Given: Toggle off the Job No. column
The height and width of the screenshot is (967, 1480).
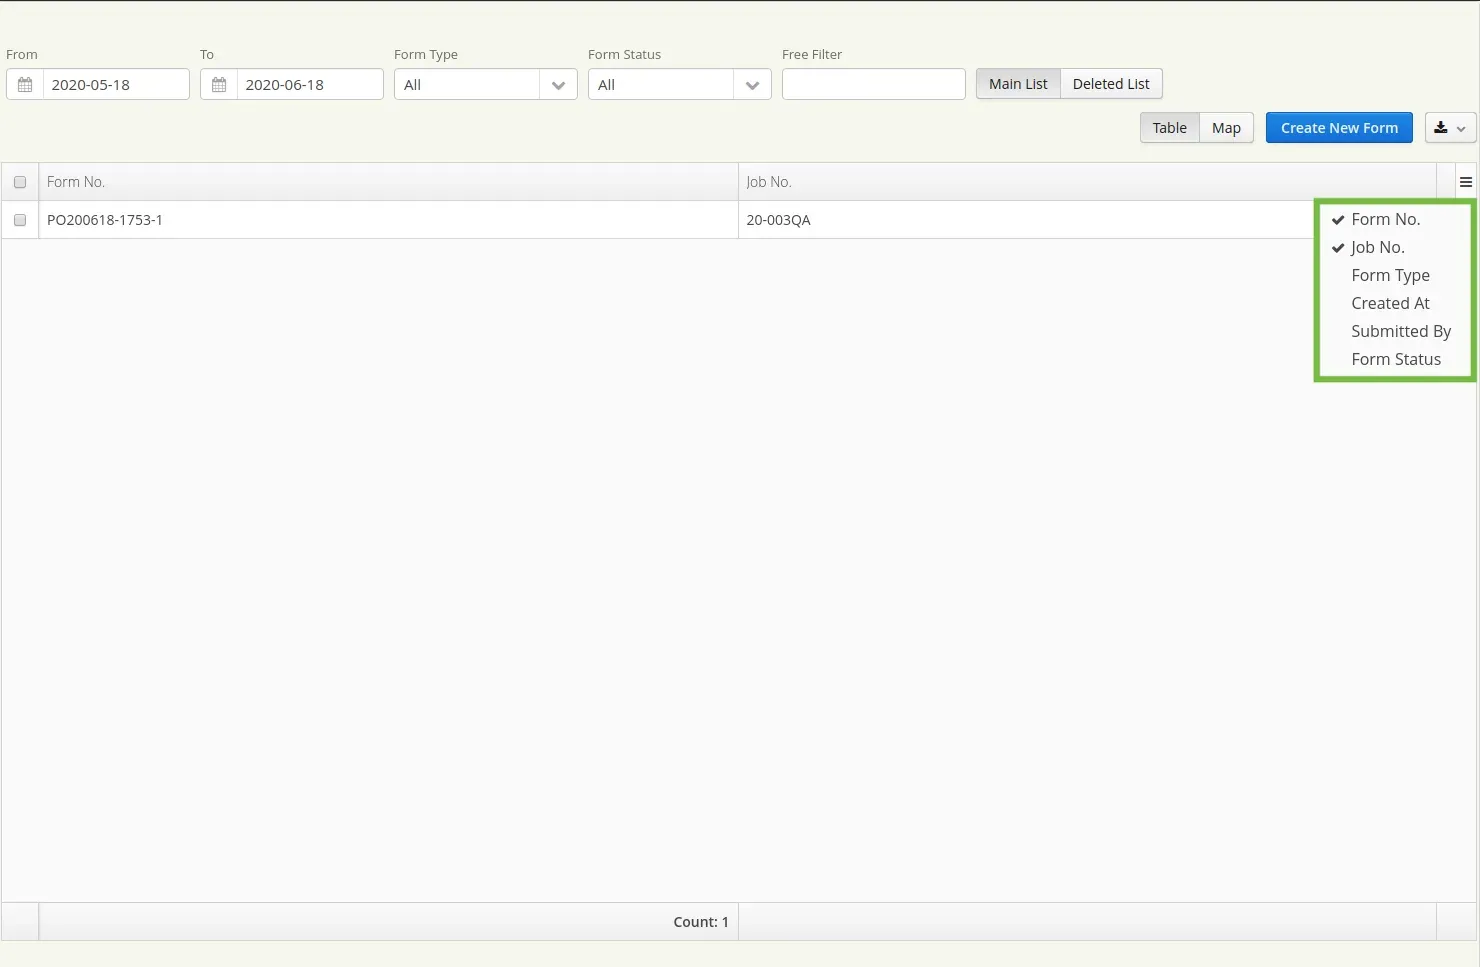Looking at the screenshot, I should [x=1377, y=247].
